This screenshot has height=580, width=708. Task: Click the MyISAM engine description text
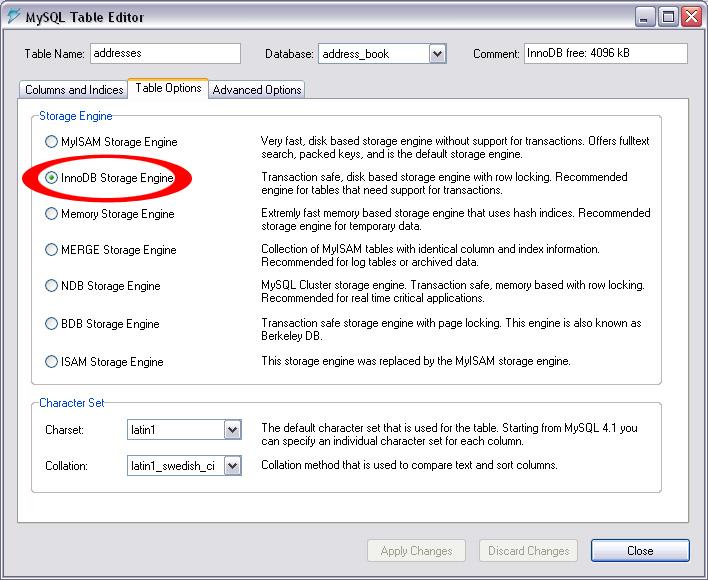(x=455, y=148)
